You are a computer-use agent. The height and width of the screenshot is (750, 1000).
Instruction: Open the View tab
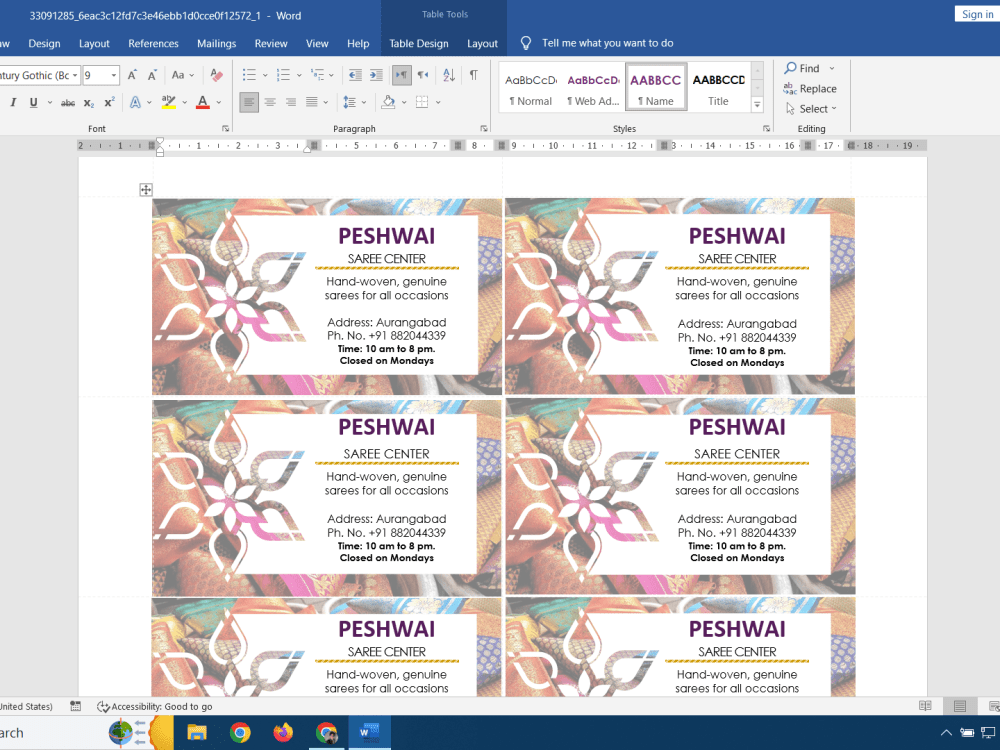[x=317, y=43]
